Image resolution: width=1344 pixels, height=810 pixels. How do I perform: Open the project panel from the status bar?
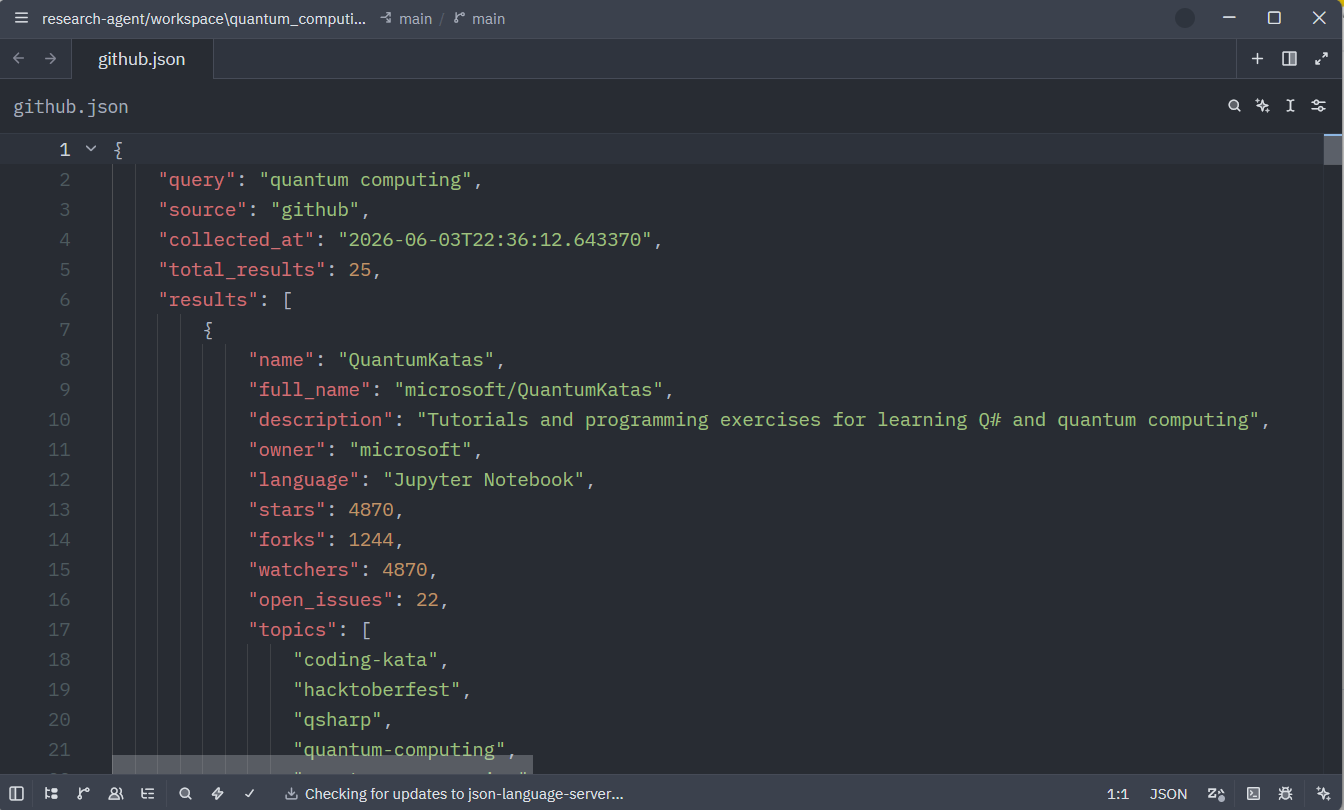51,794
